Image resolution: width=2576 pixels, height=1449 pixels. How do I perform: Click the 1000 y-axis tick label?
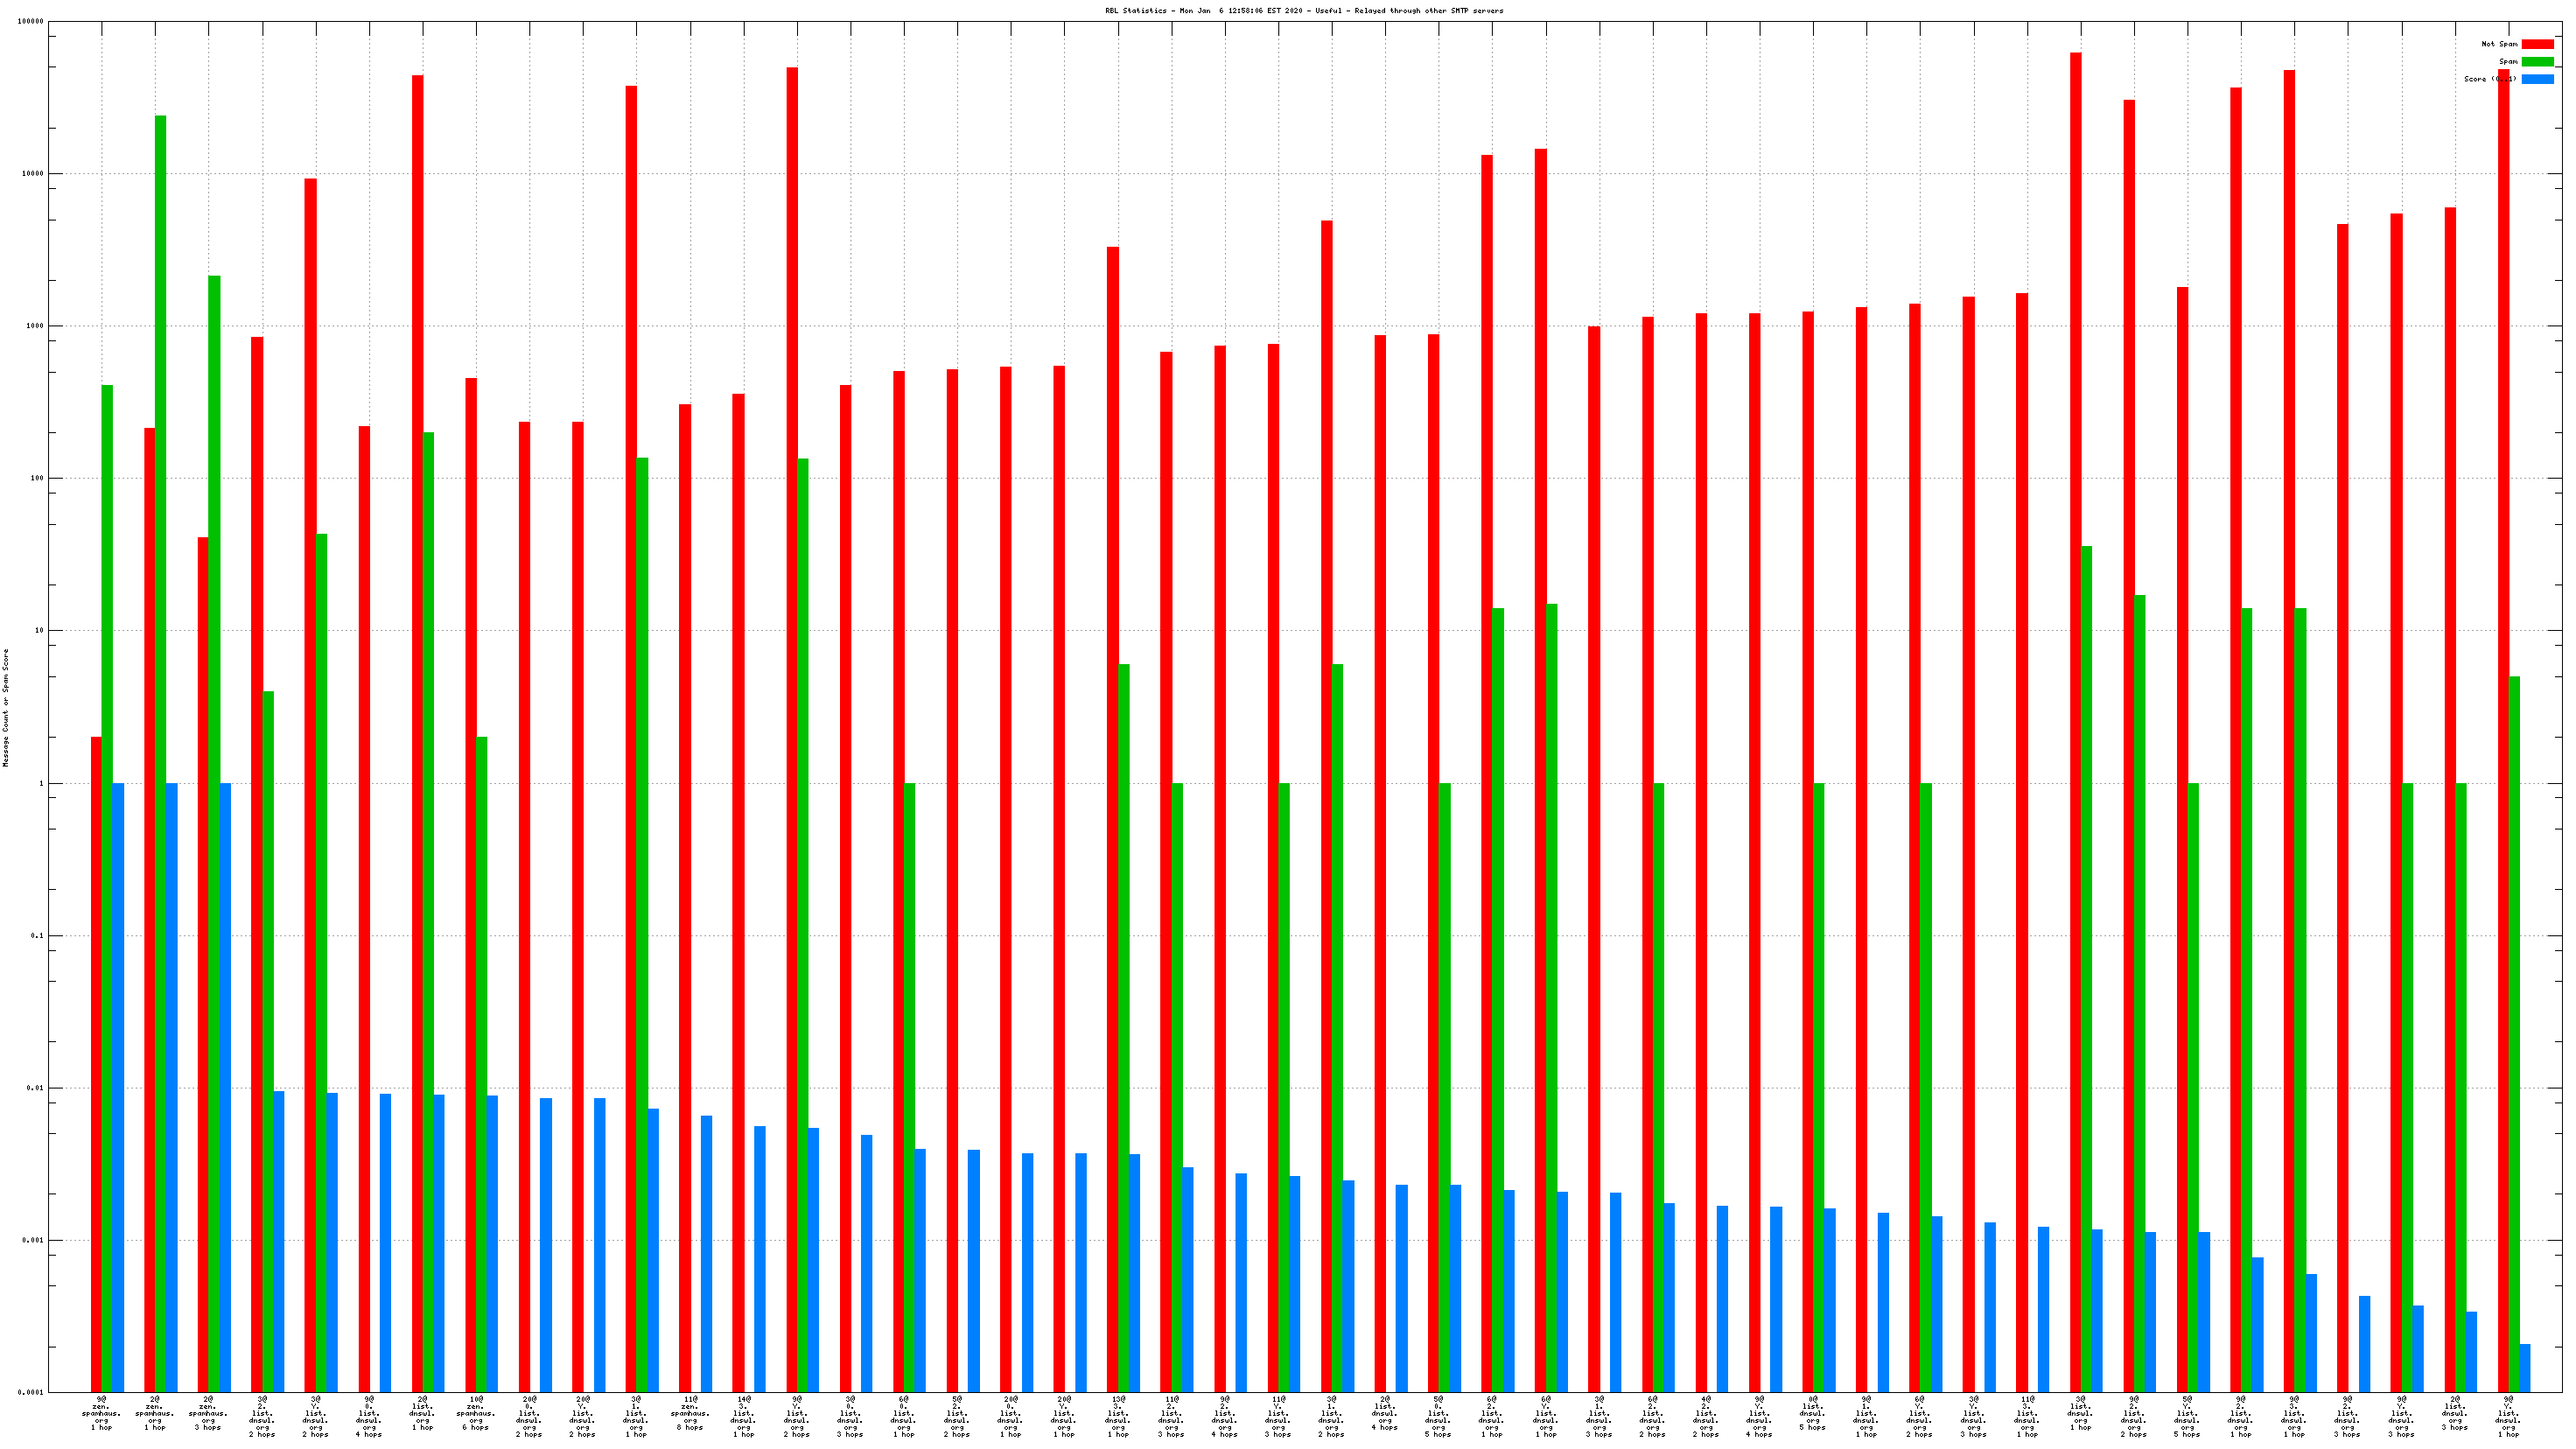coord(35,326)
